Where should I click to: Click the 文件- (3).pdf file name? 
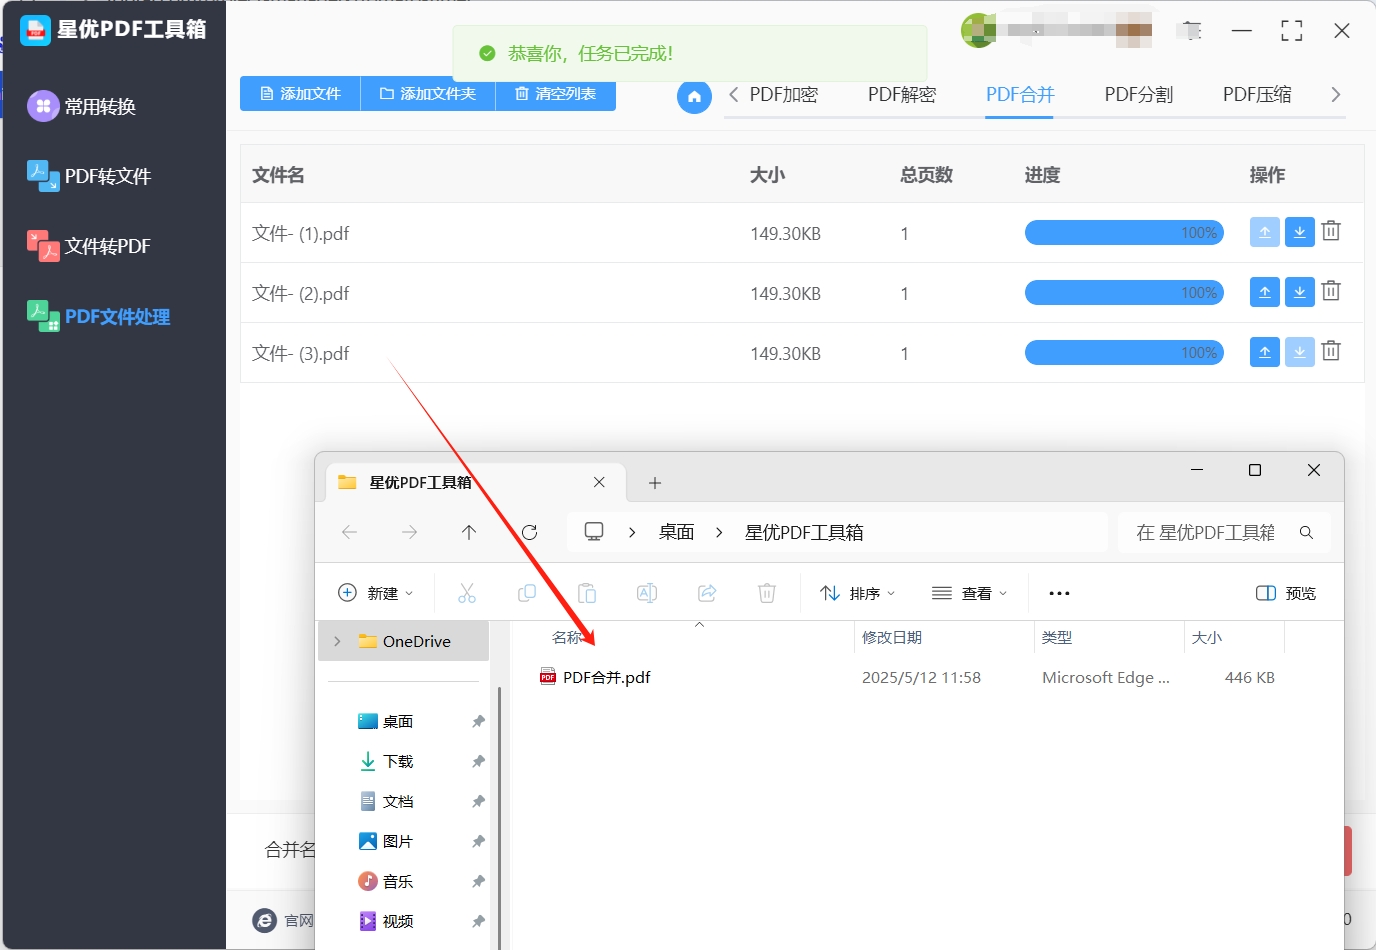pos(300,353)
